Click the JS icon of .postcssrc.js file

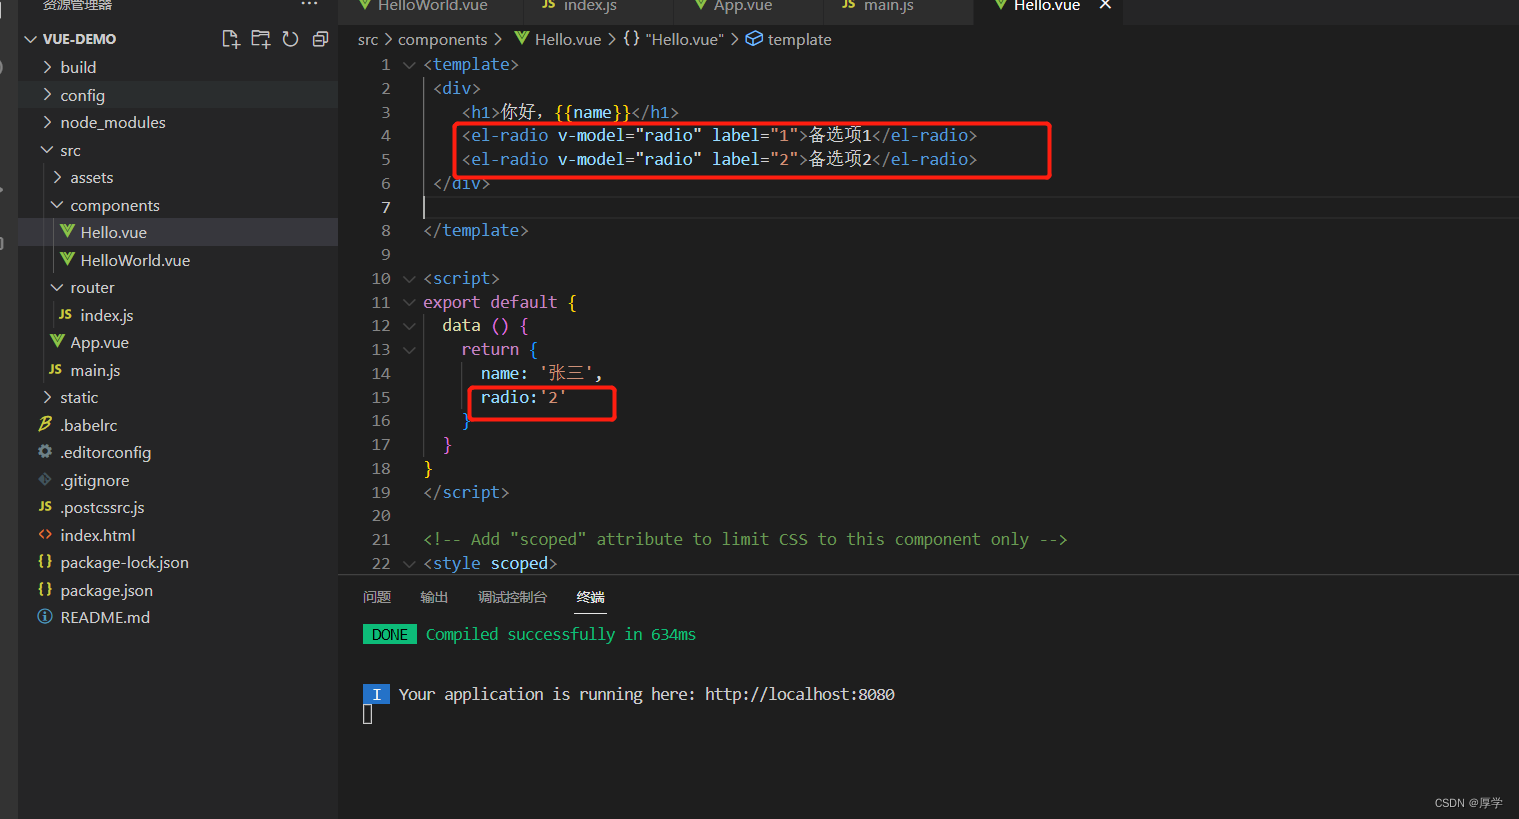click(x=45, y=506)
